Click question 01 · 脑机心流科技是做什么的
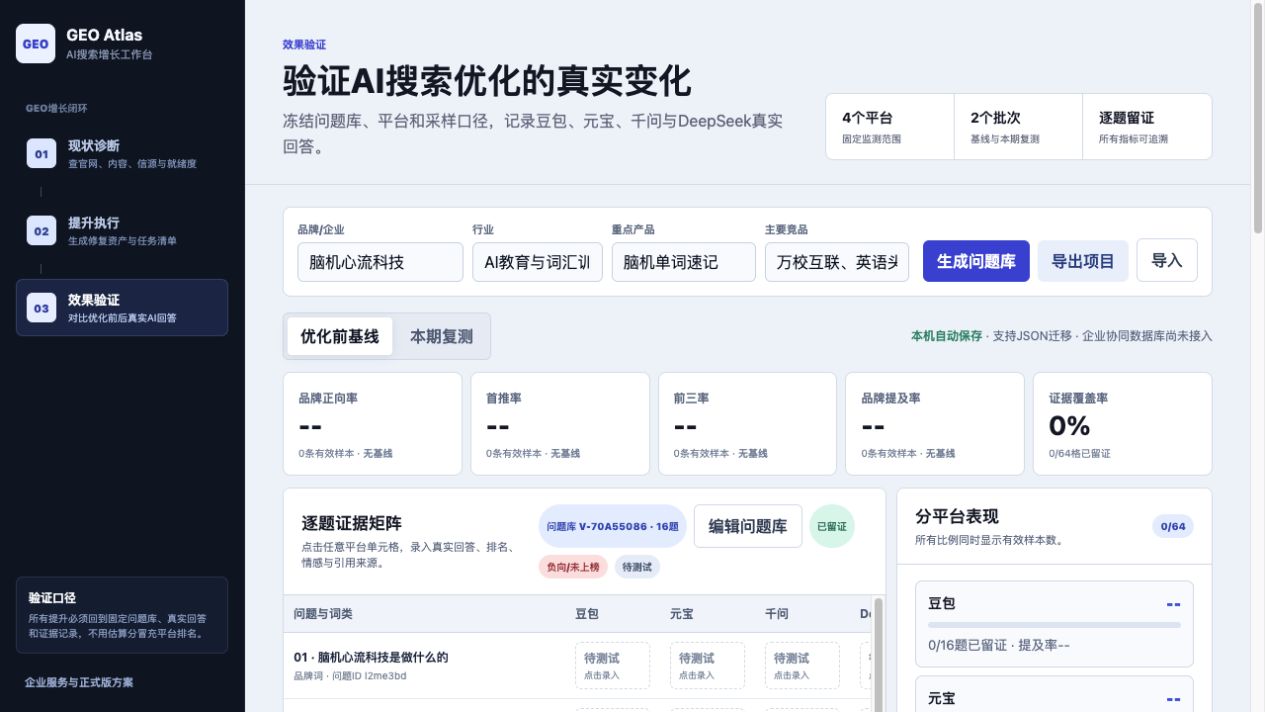1265x712 pixels. 371,657
